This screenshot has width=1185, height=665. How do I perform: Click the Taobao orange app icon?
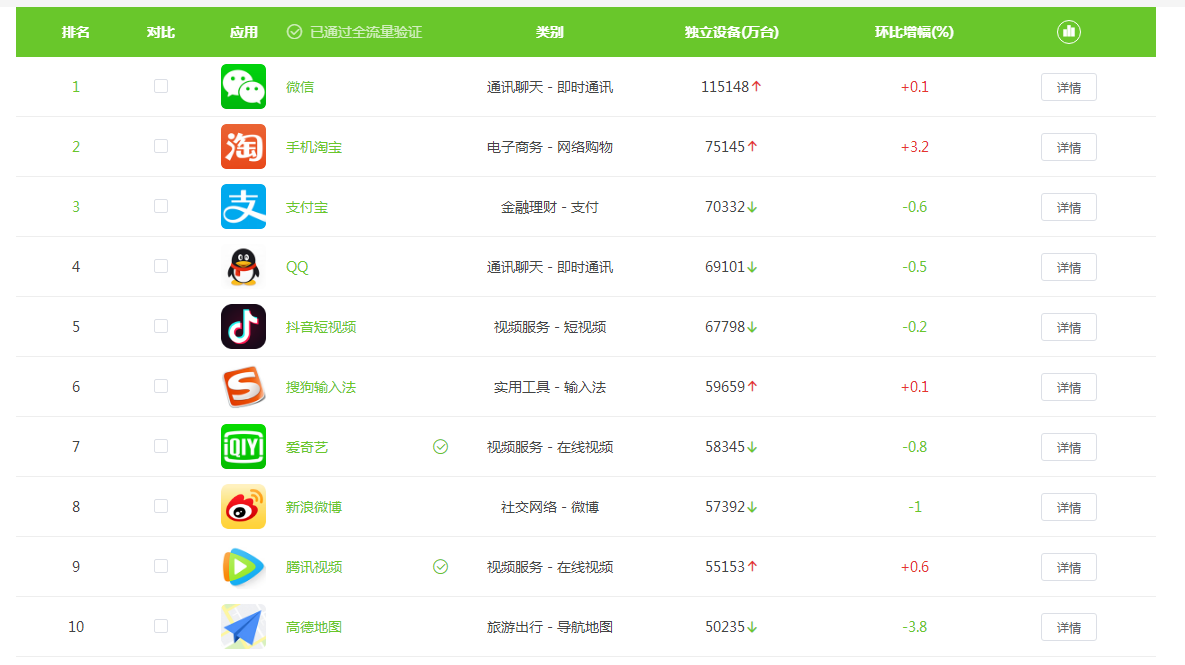pos(243,147)
